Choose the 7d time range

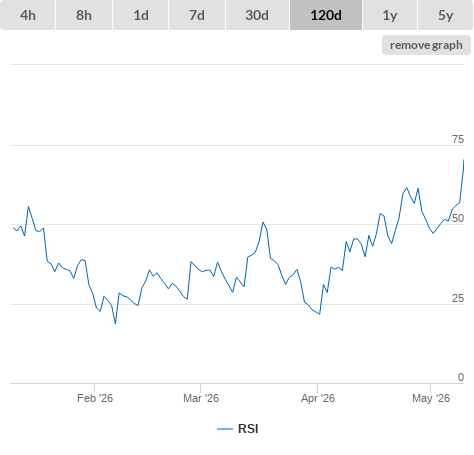[197, 15]
